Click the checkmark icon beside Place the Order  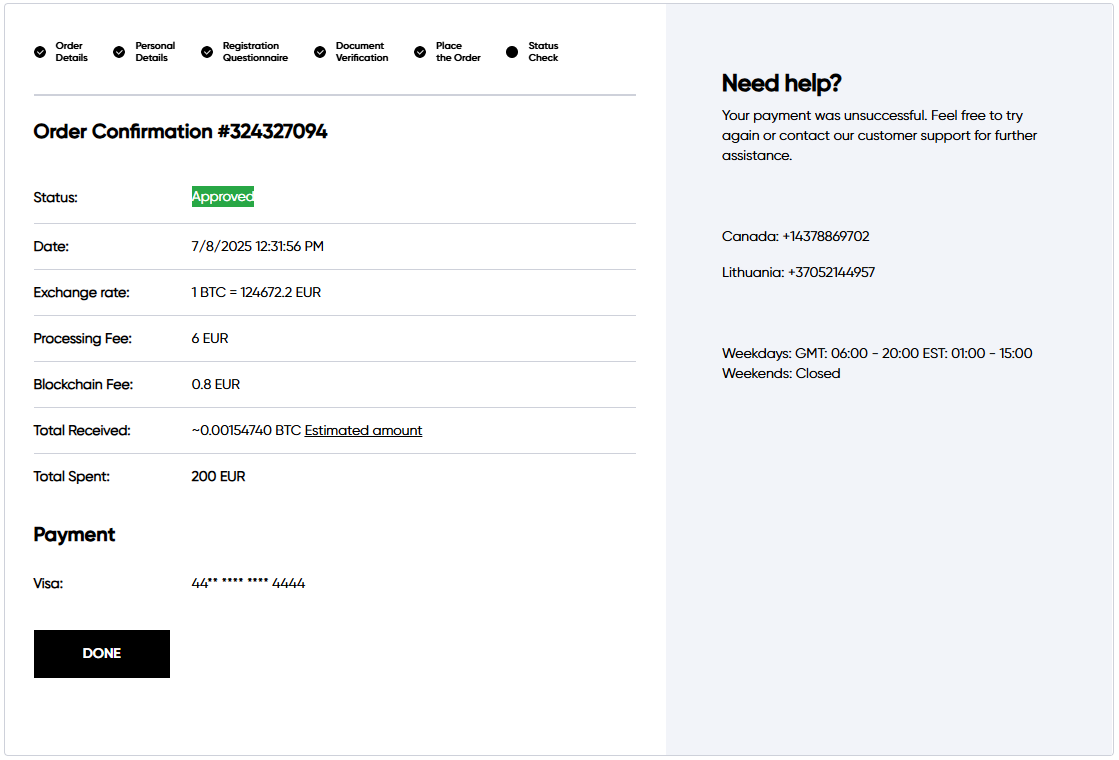click(420, 52)
